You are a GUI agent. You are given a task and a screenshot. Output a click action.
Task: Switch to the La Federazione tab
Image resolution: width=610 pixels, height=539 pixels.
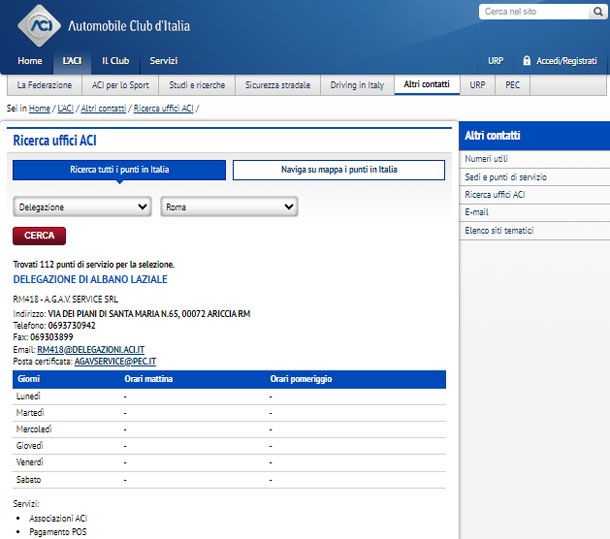44,85
